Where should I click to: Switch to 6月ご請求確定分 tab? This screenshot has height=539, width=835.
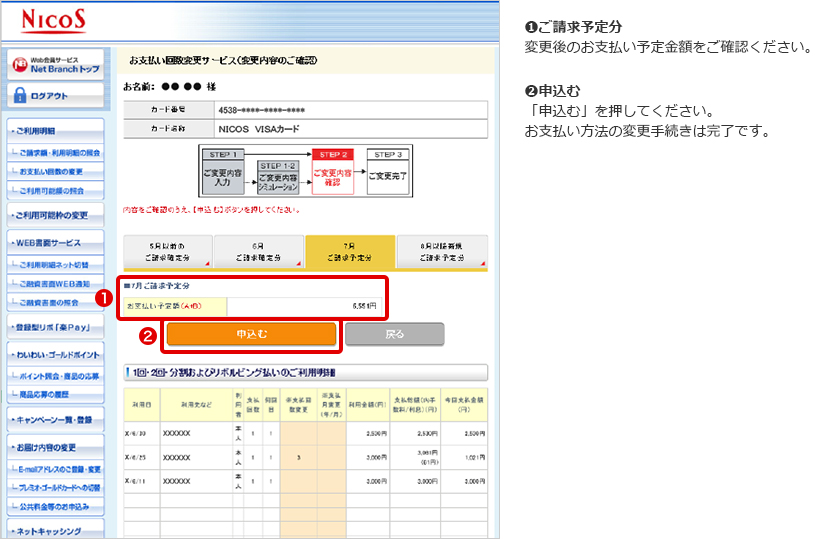(258, 251)
